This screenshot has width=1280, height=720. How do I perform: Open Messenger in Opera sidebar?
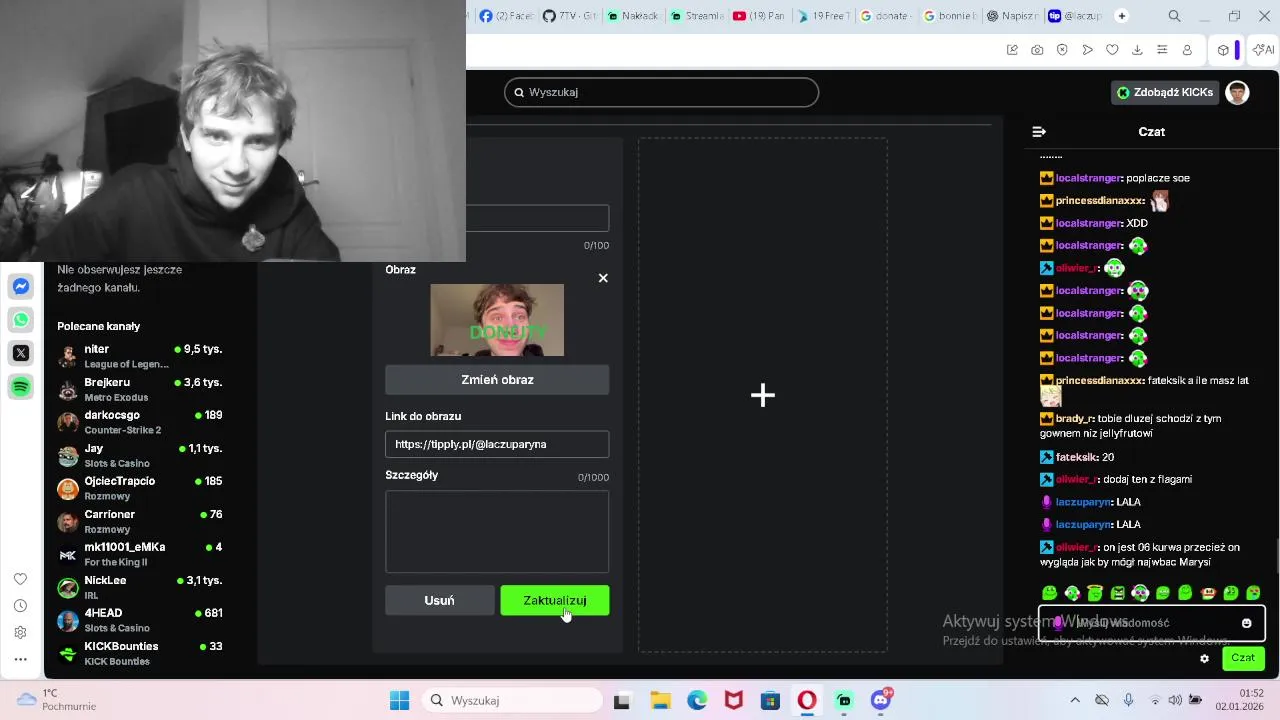(21, 287)
